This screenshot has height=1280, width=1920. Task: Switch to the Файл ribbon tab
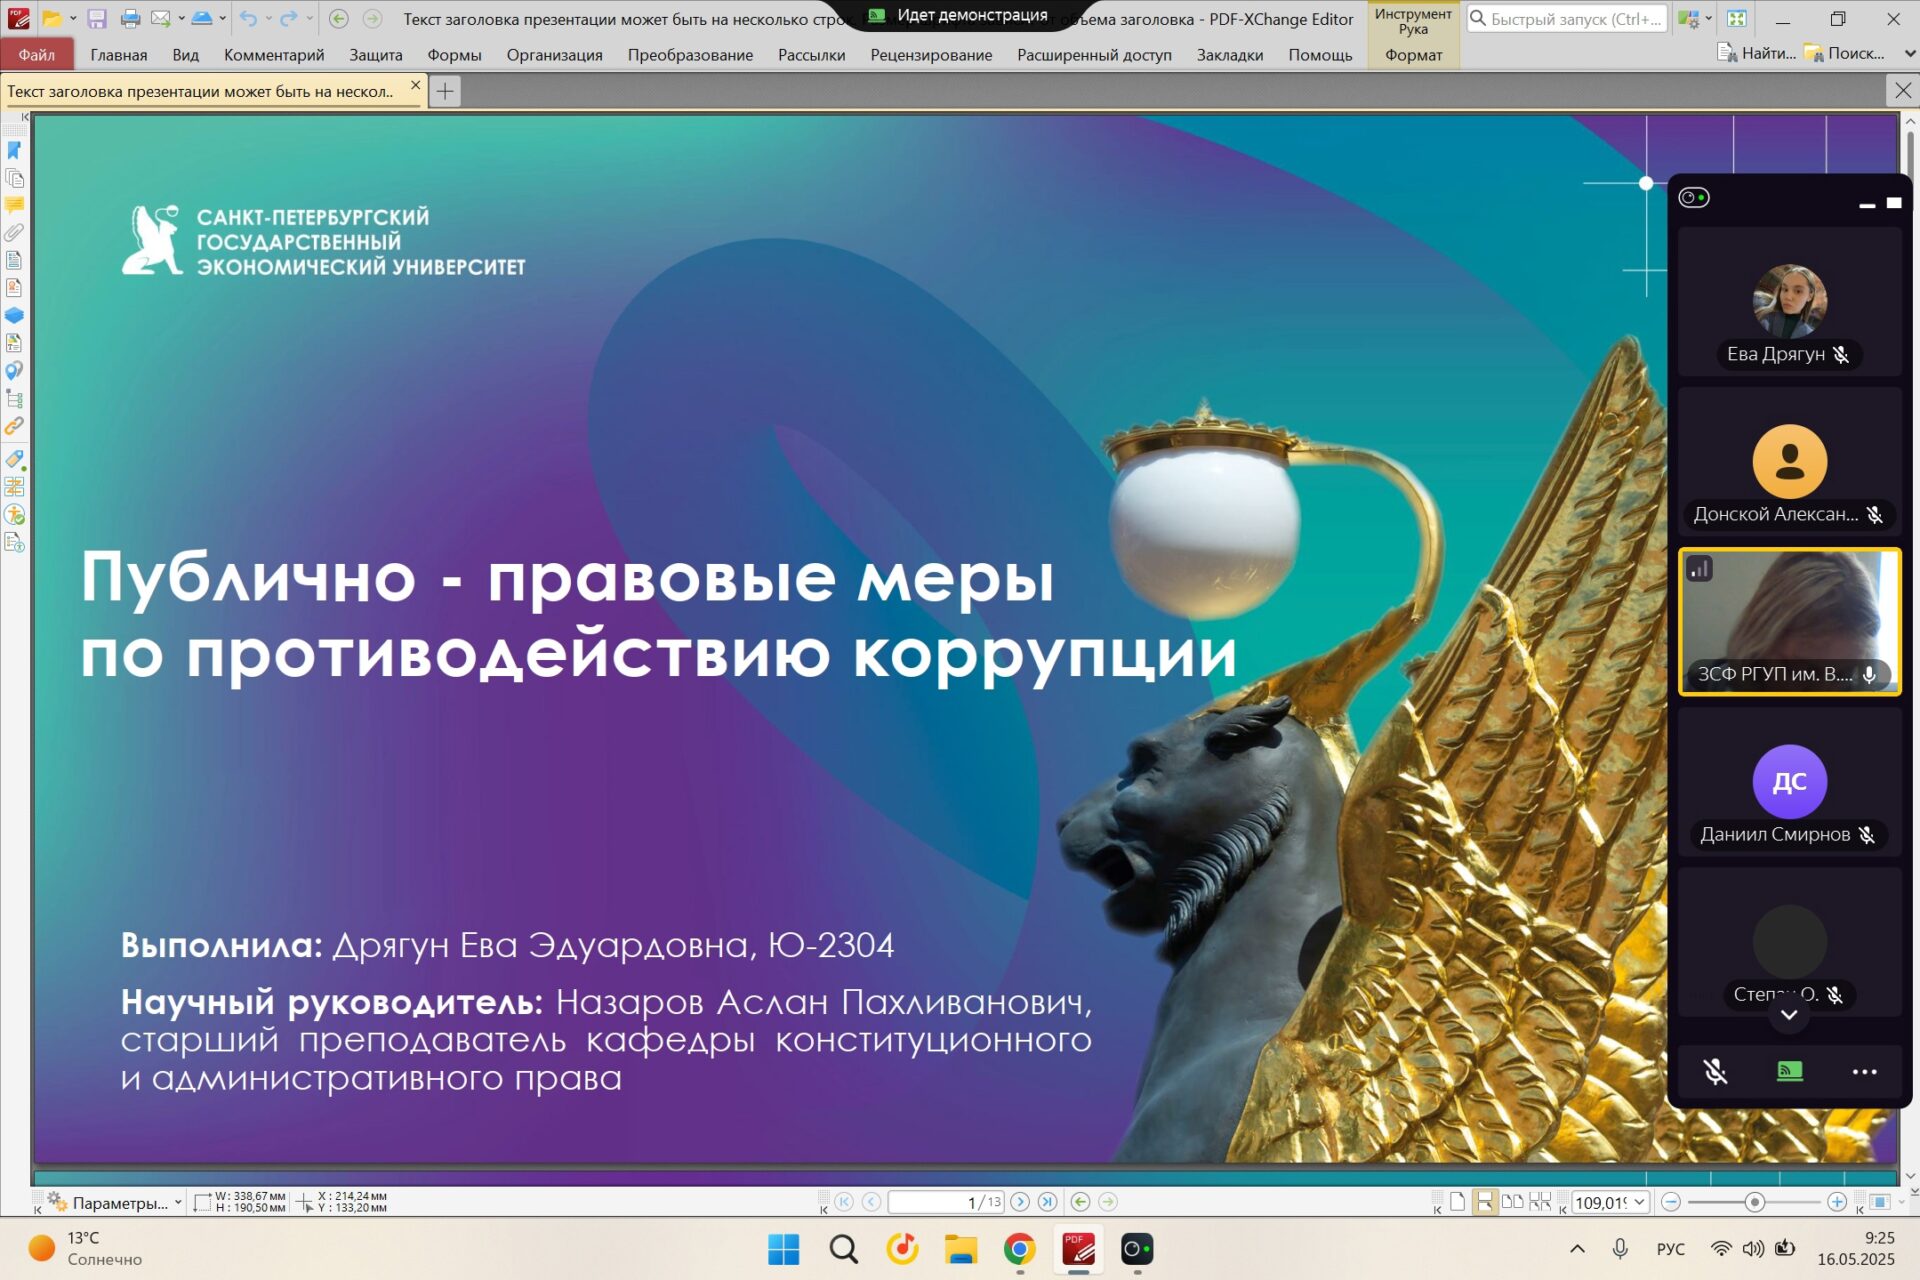tap(37, 54)
